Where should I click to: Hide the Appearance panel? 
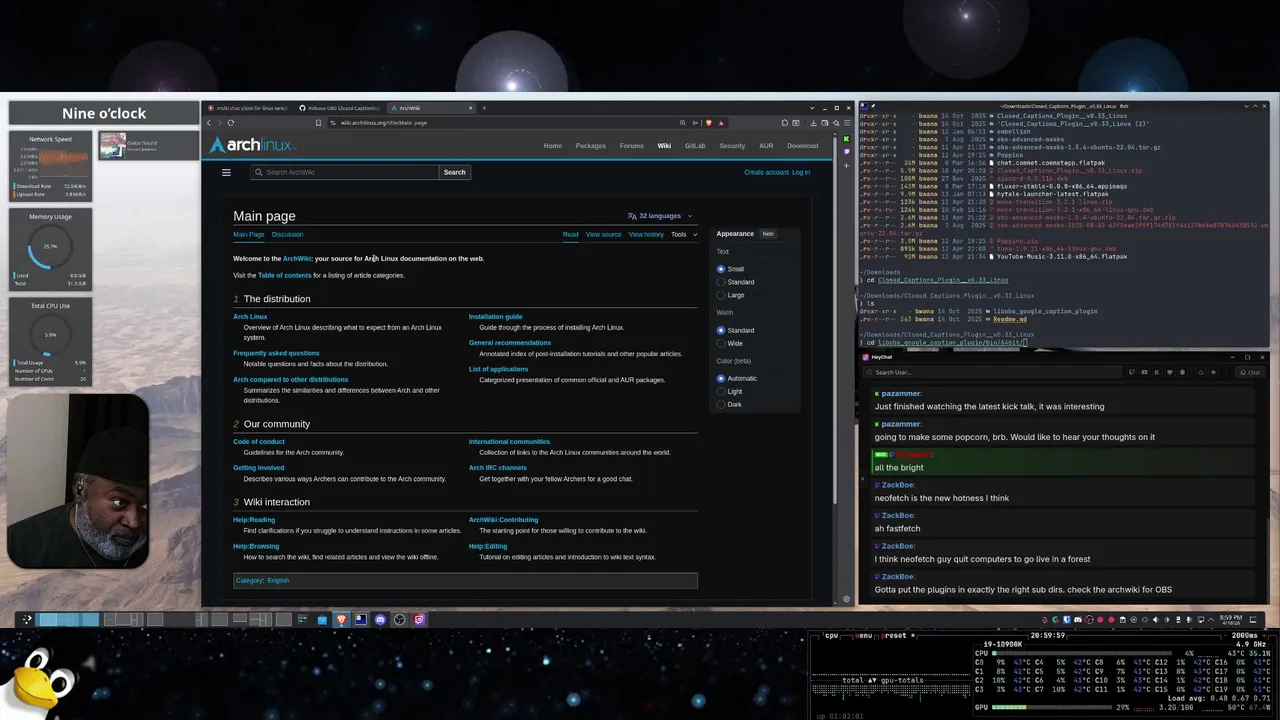(x=768, y=234)
